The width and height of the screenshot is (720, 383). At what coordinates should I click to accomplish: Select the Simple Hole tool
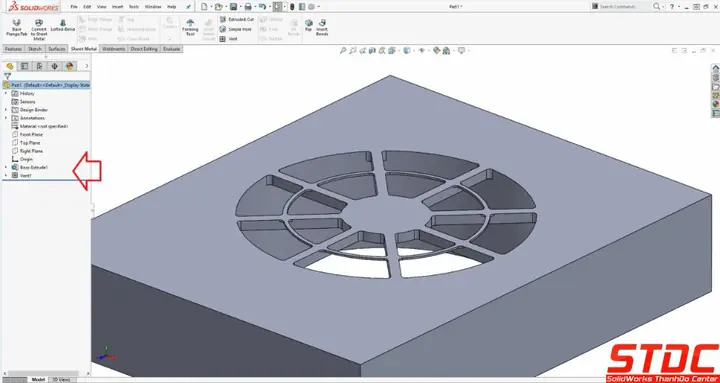coord(236,29)
